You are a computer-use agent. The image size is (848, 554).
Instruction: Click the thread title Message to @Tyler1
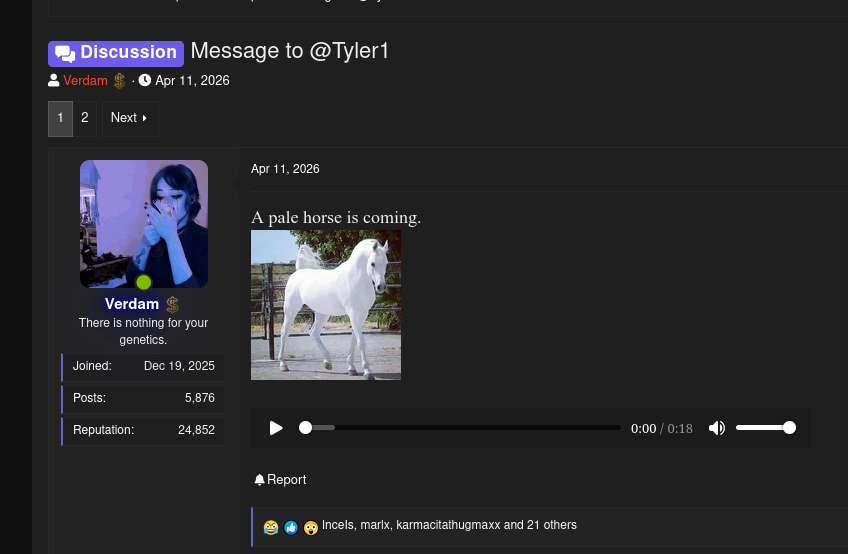[x=290, y=51]
